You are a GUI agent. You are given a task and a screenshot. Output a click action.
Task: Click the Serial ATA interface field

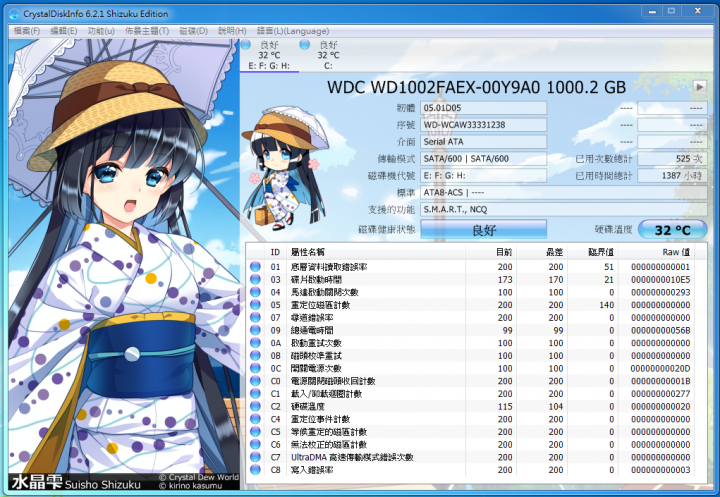pos(484,141)
